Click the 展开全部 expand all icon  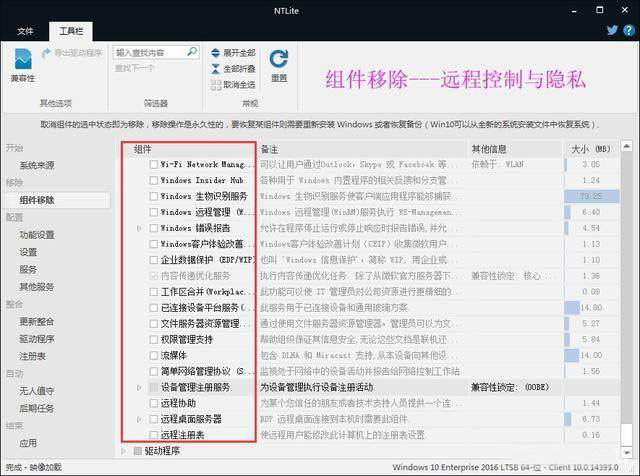(216, 53)
